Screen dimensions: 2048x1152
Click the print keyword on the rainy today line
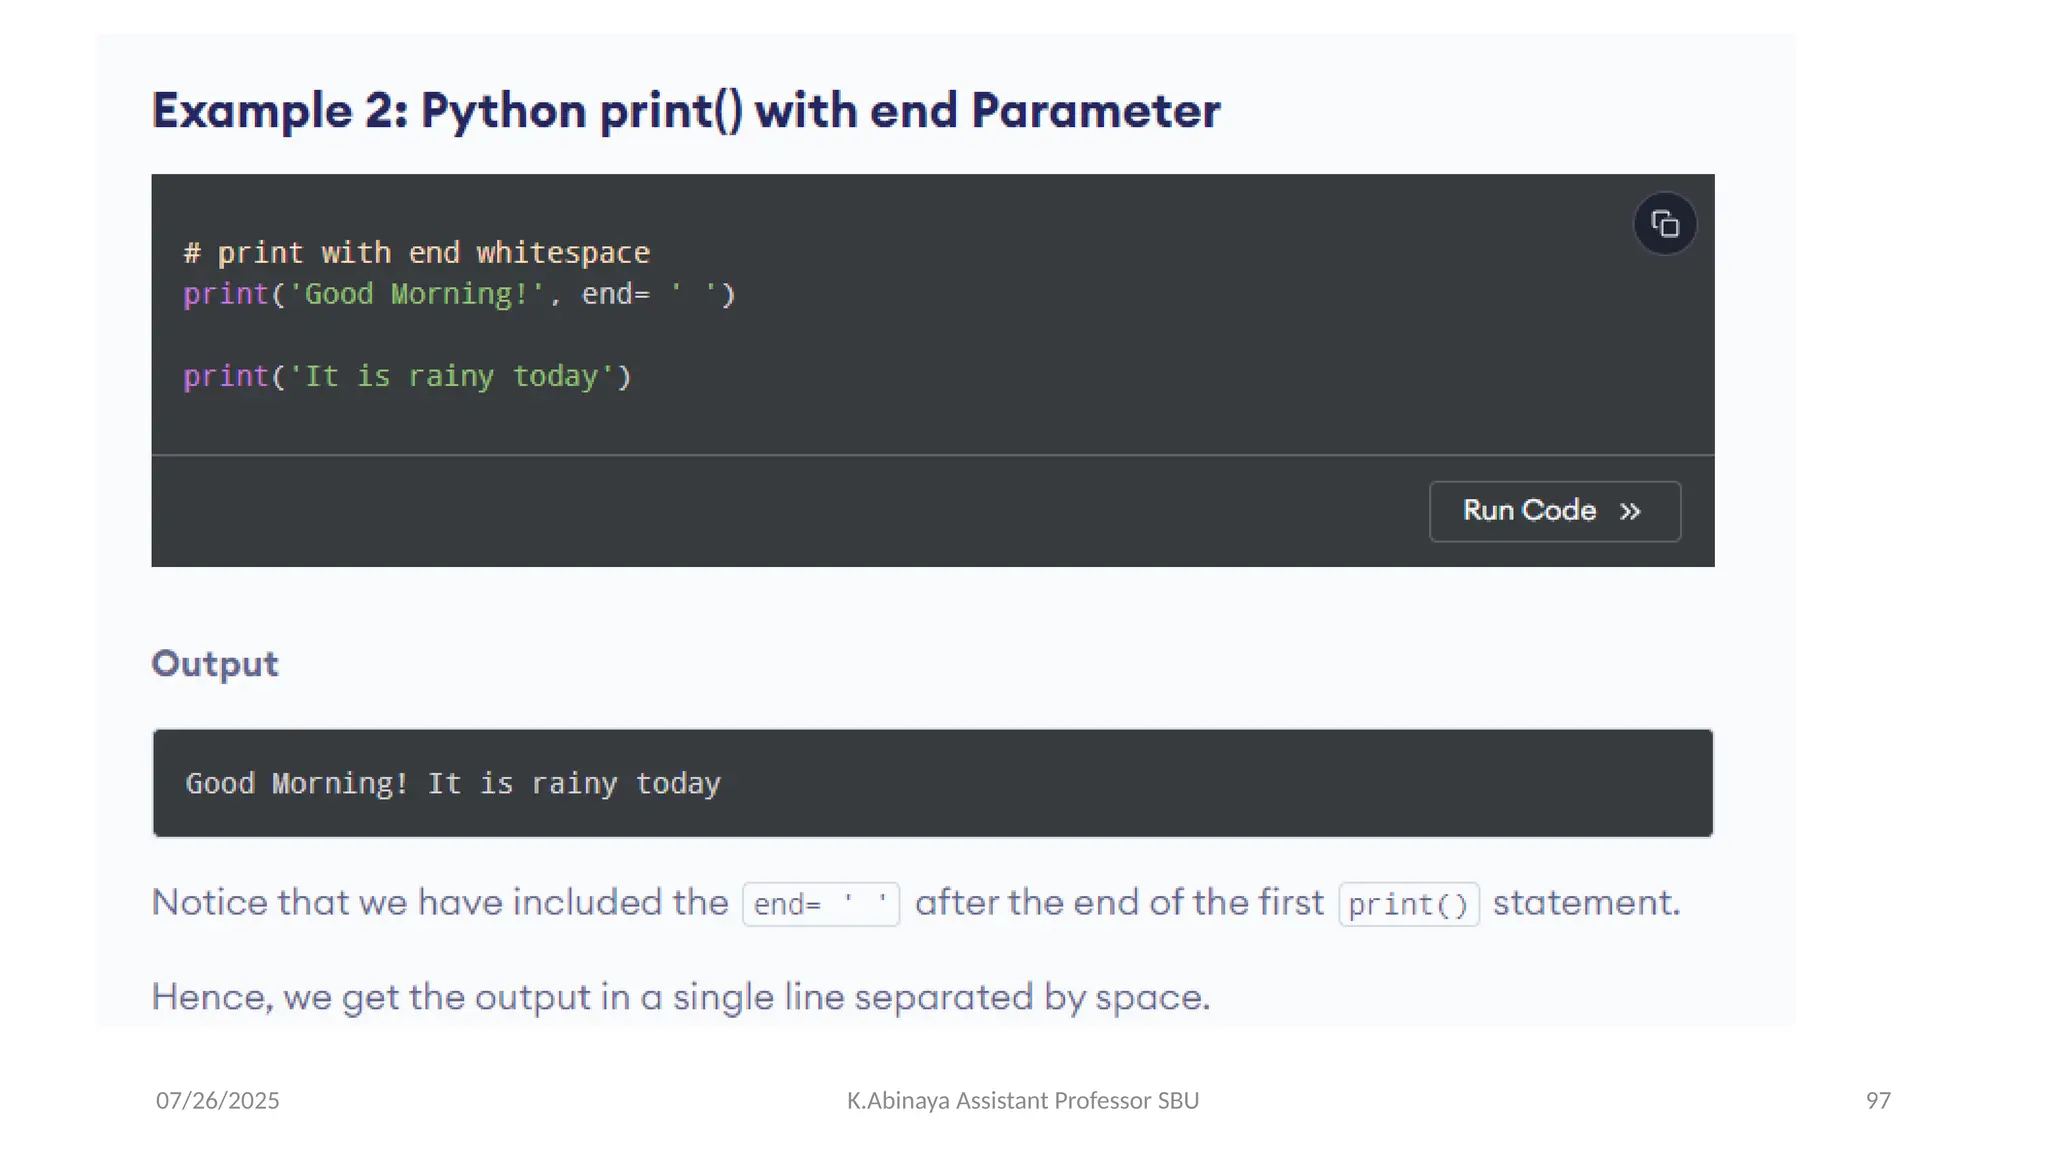(225, 376)
